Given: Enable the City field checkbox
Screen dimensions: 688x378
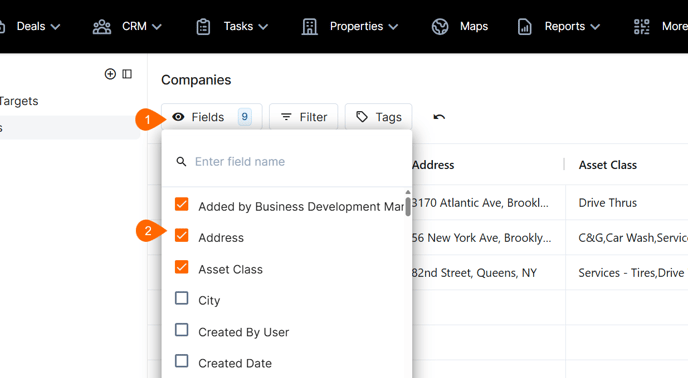Looking at the screenshot, I should [182, 299].
